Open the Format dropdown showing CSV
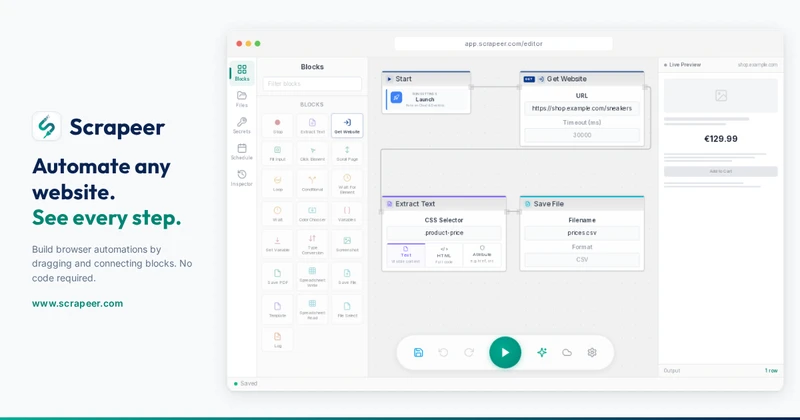800x420 pixels. pos(582,260)
